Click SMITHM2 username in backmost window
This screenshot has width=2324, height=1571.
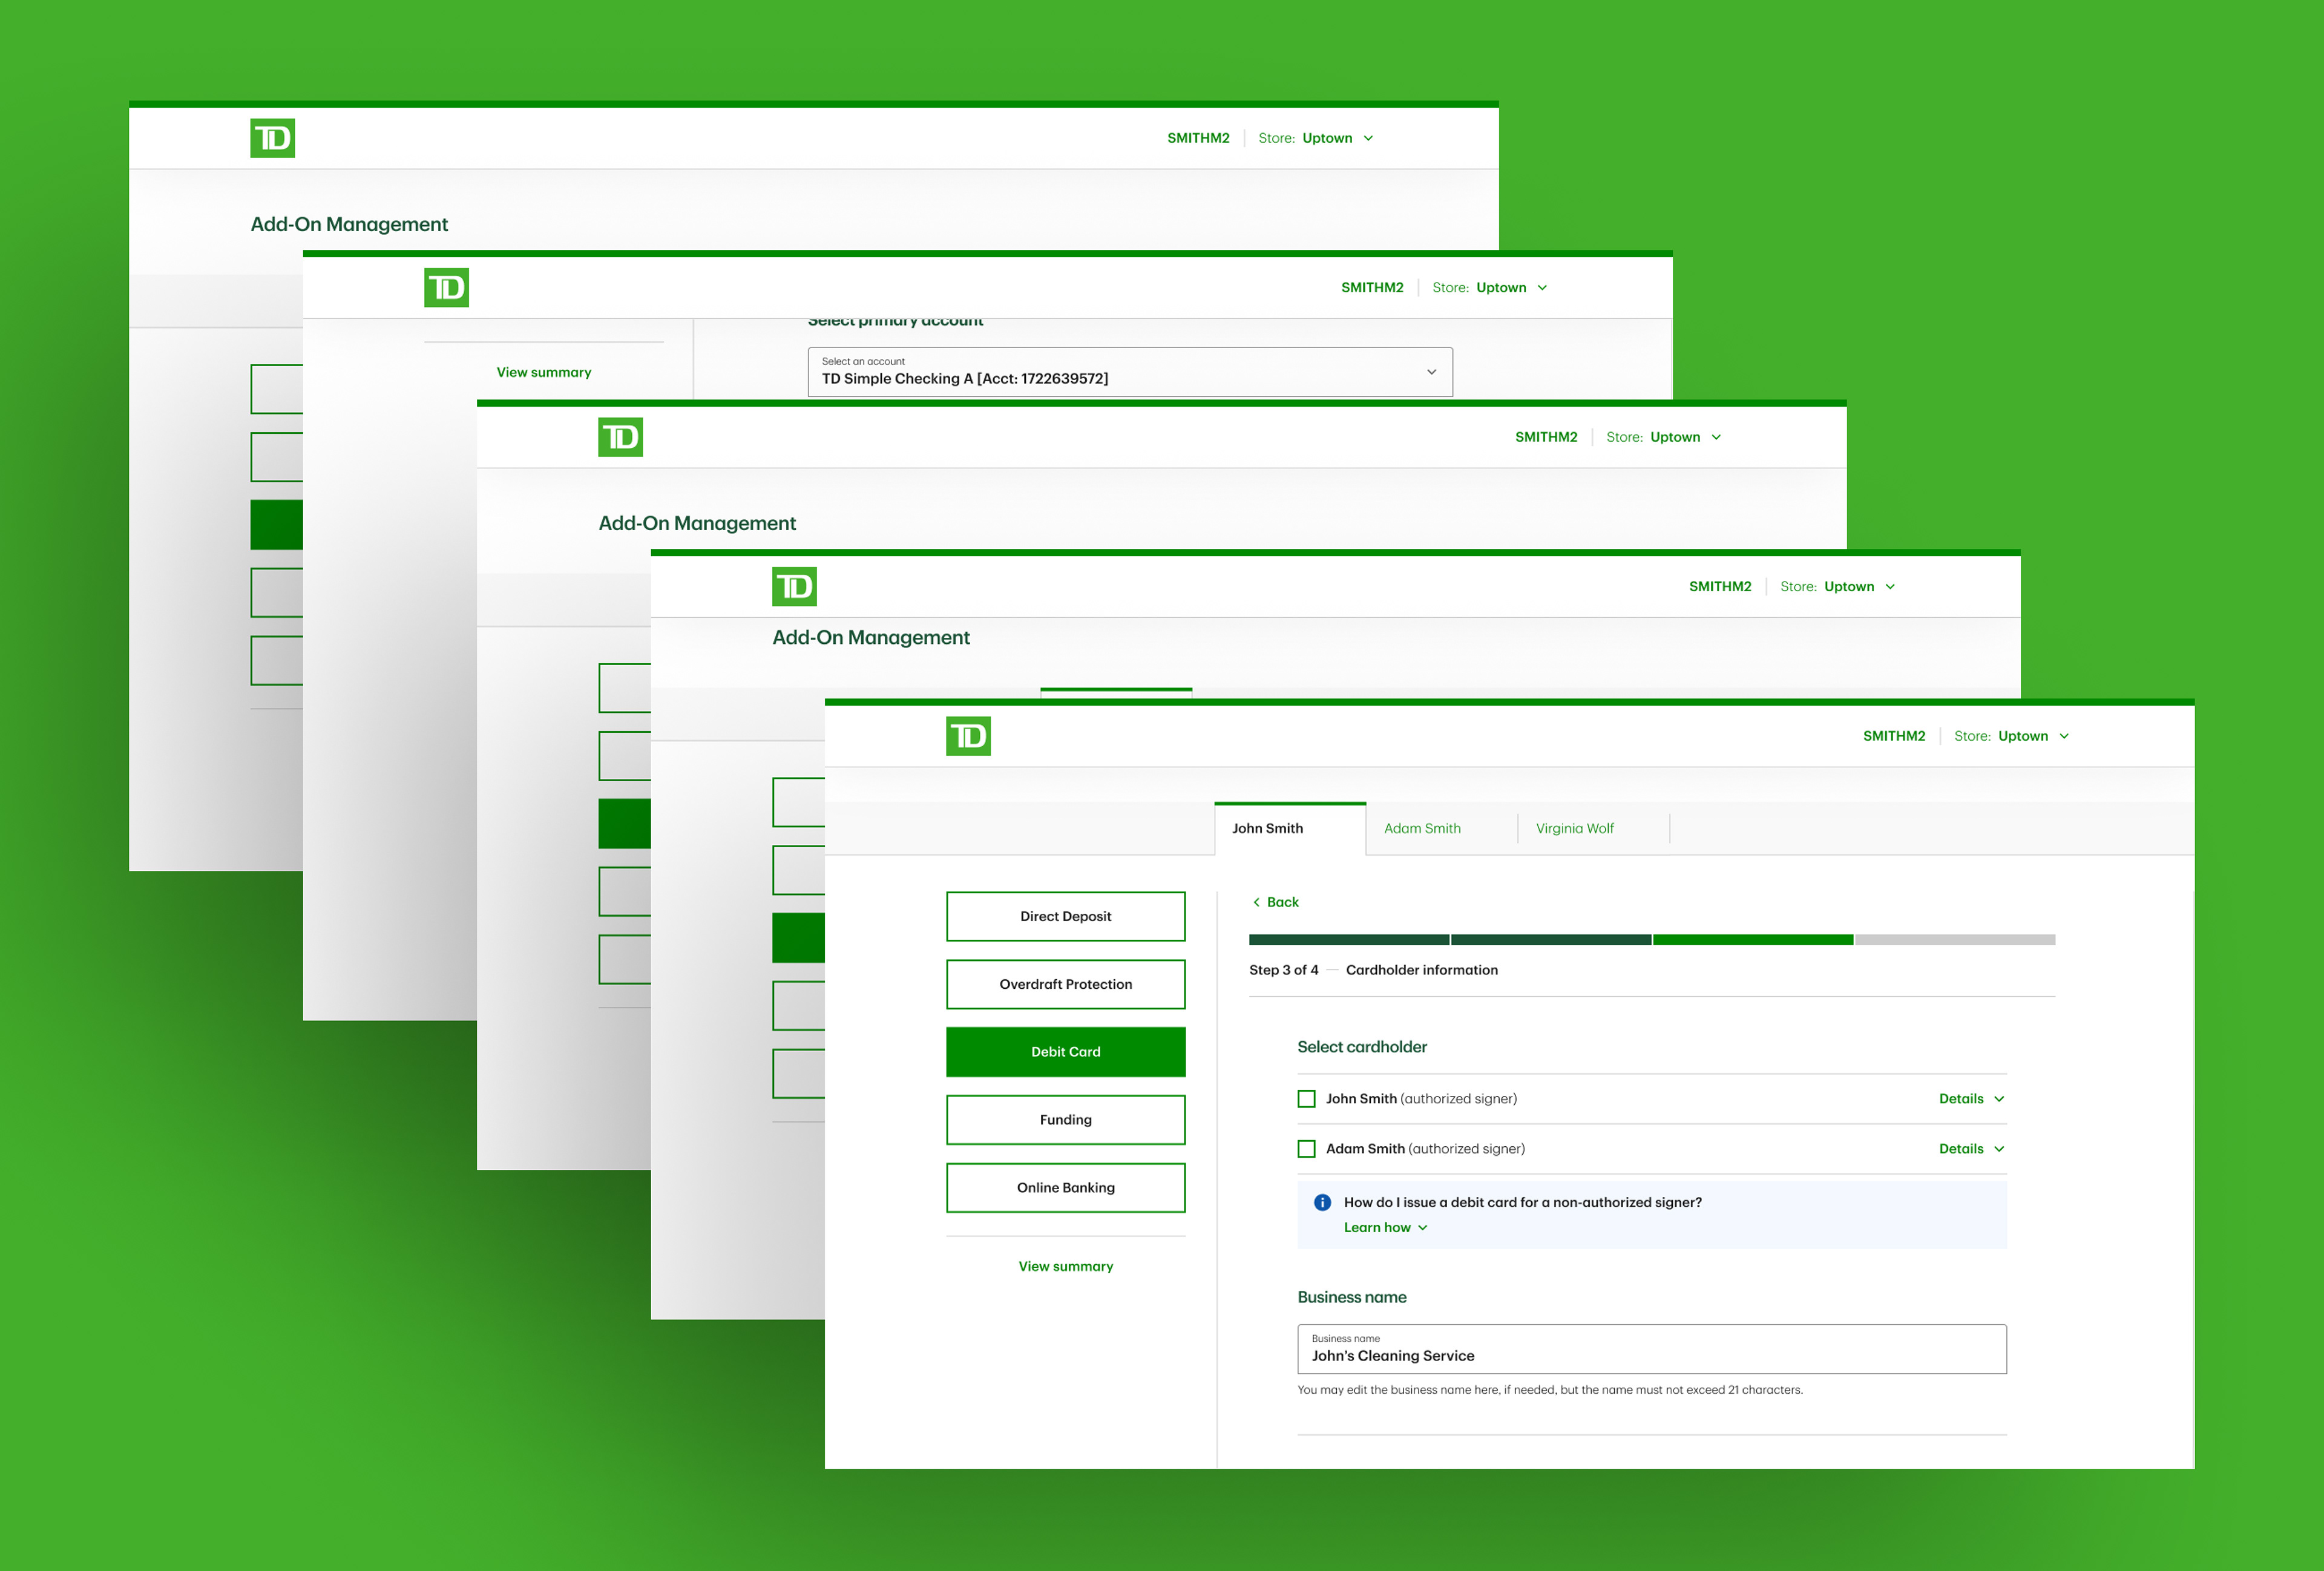[1198, 138]
